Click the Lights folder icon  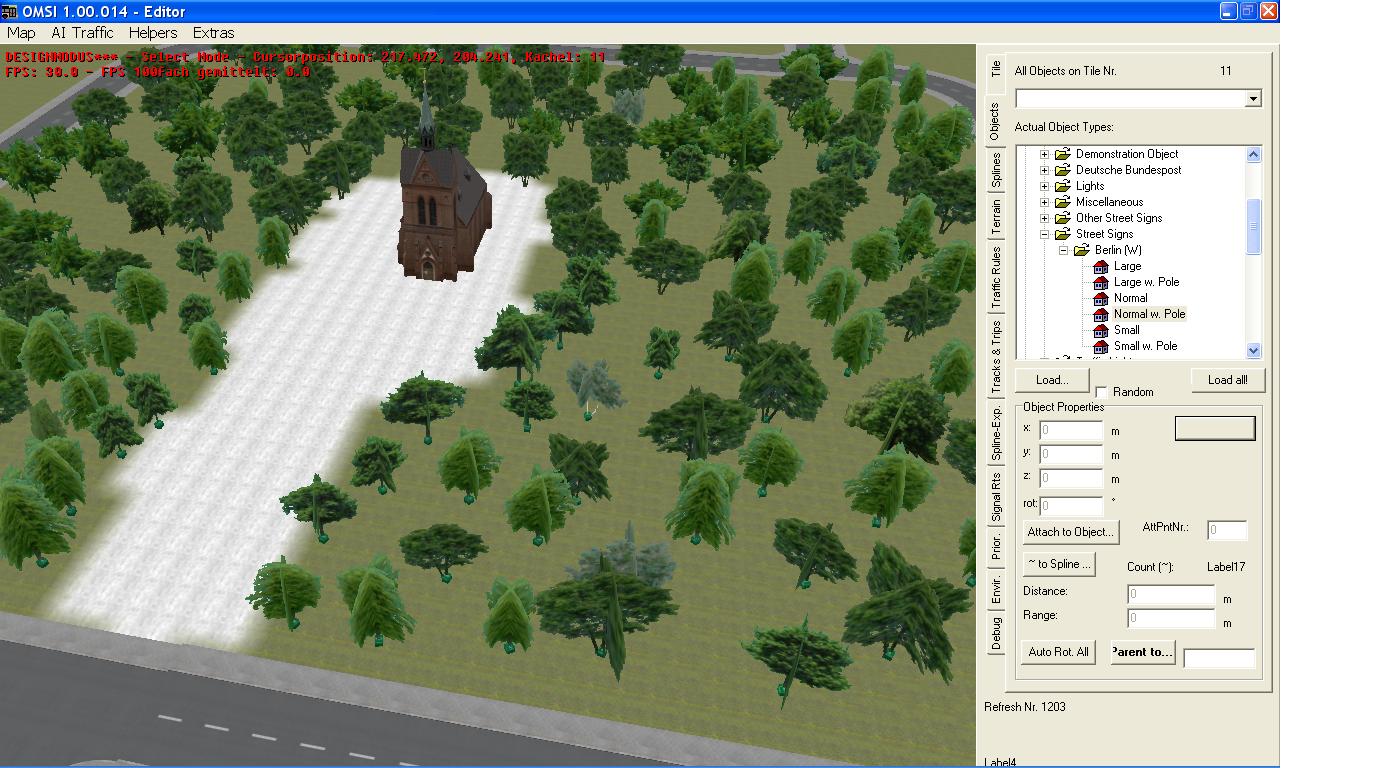pos(1062,186)
